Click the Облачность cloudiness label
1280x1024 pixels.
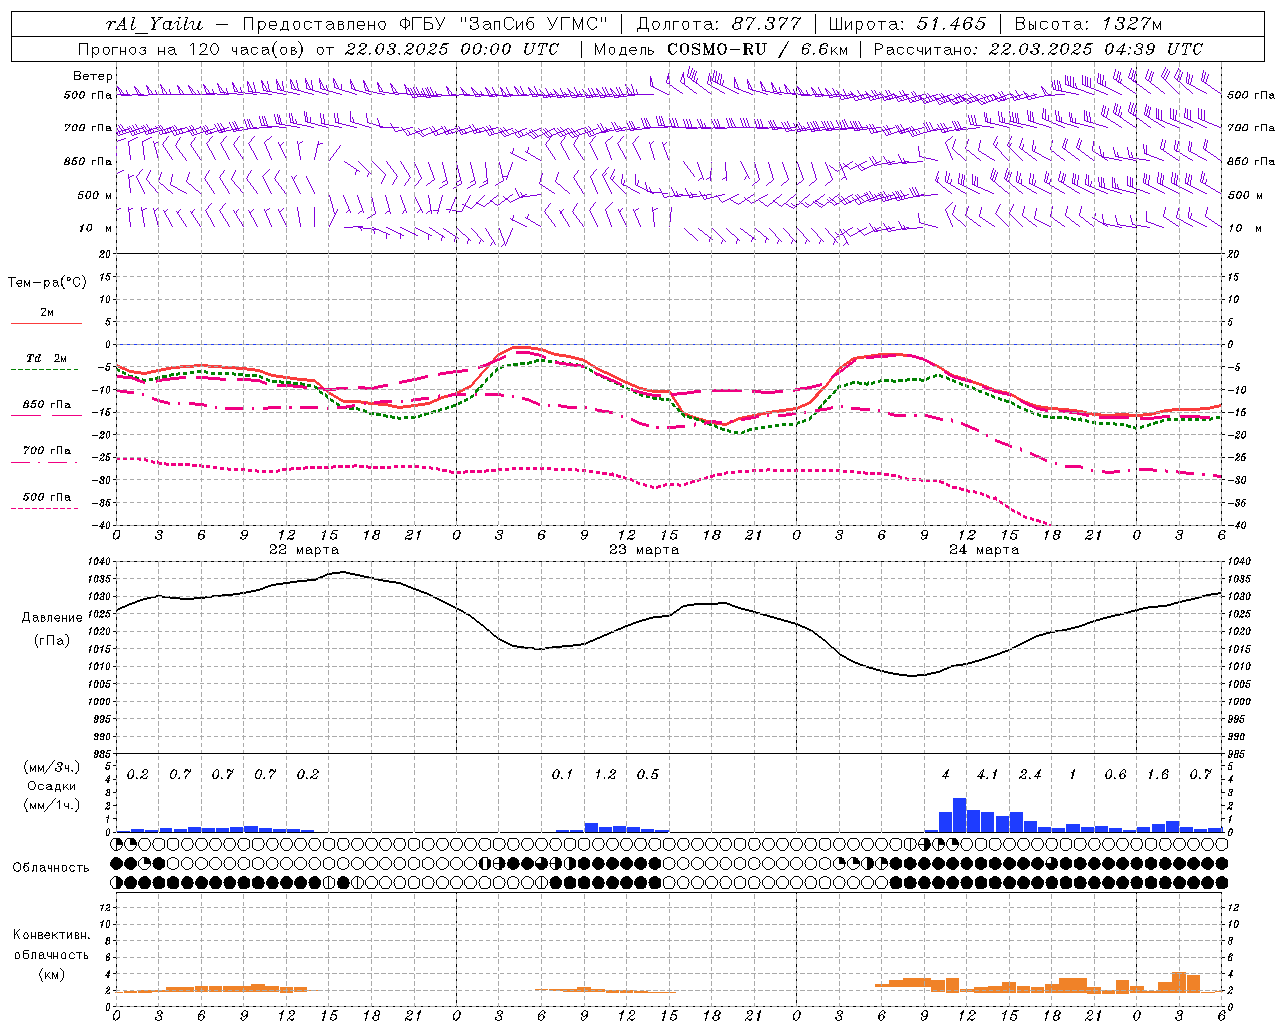51,868
